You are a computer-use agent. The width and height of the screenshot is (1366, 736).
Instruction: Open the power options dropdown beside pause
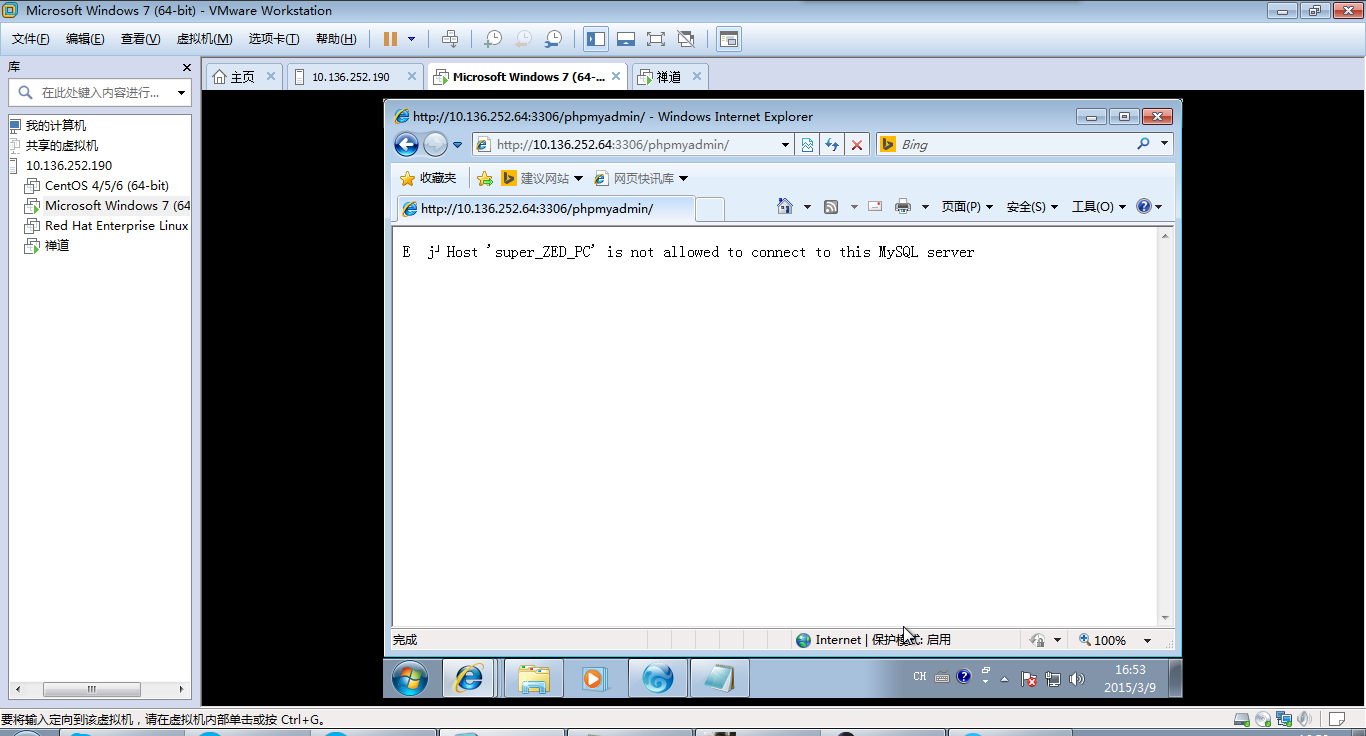pyautogui.click(x=411, y=39)
